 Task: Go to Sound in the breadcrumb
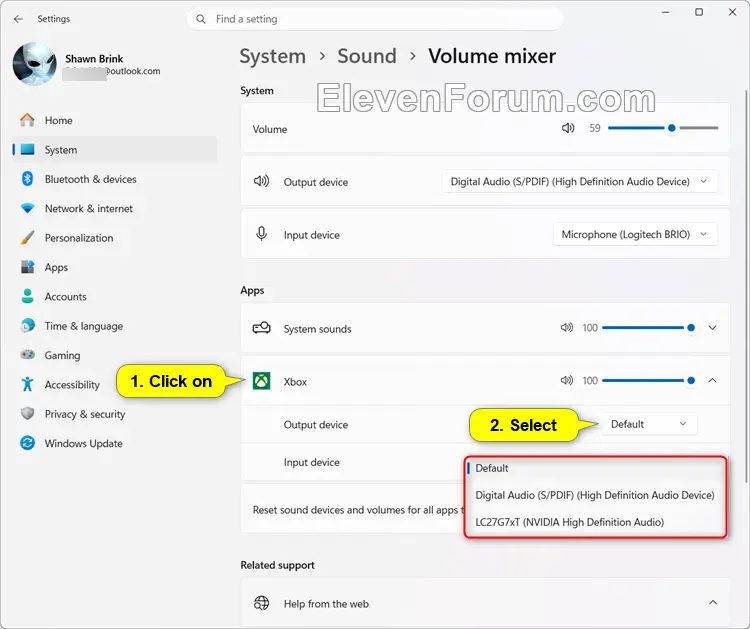[367, 56]
